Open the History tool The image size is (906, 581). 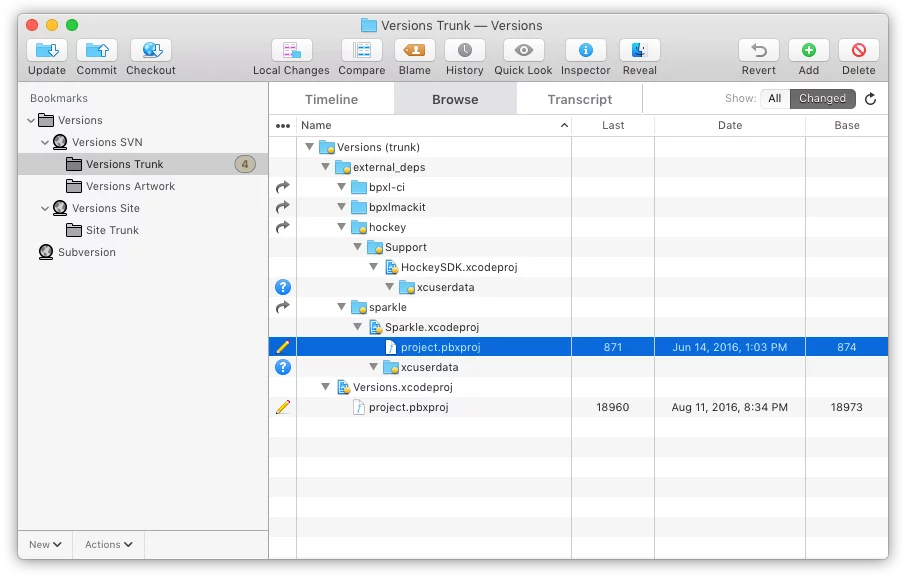(x=464, y=50)
